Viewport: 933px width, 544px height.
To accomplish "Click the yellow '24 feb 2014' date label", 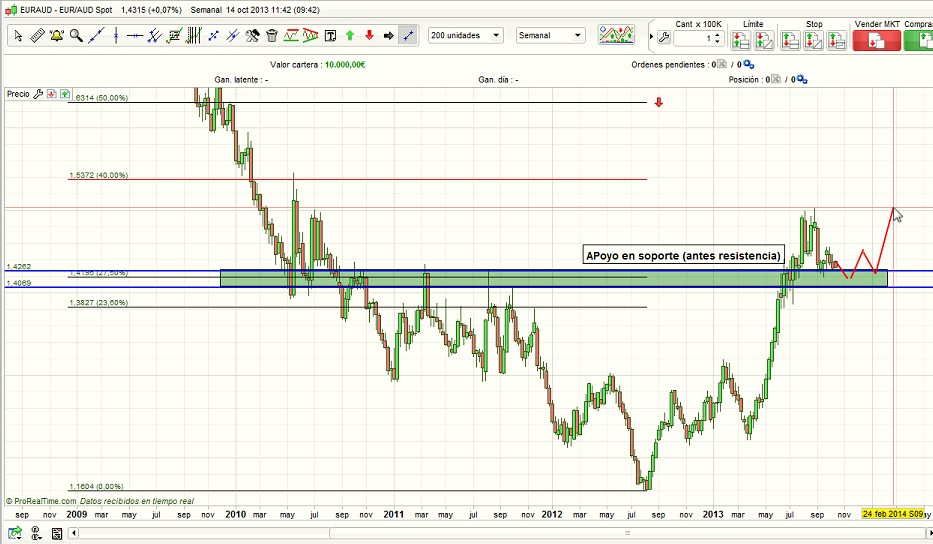I will pyautogui.click(x=893, y=514).
